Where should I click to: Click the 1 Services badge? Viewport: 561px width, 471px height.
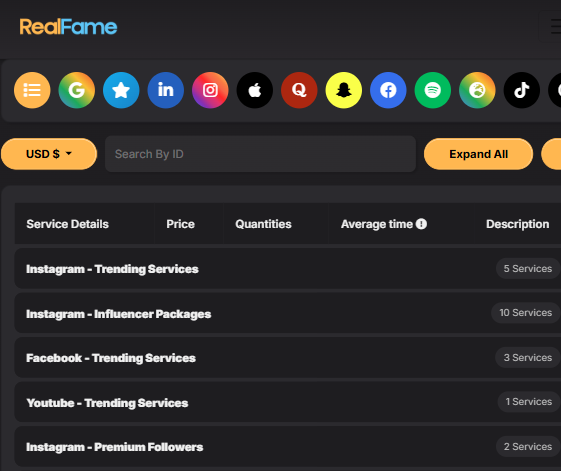pyautogui.click(x=529, y=402)
